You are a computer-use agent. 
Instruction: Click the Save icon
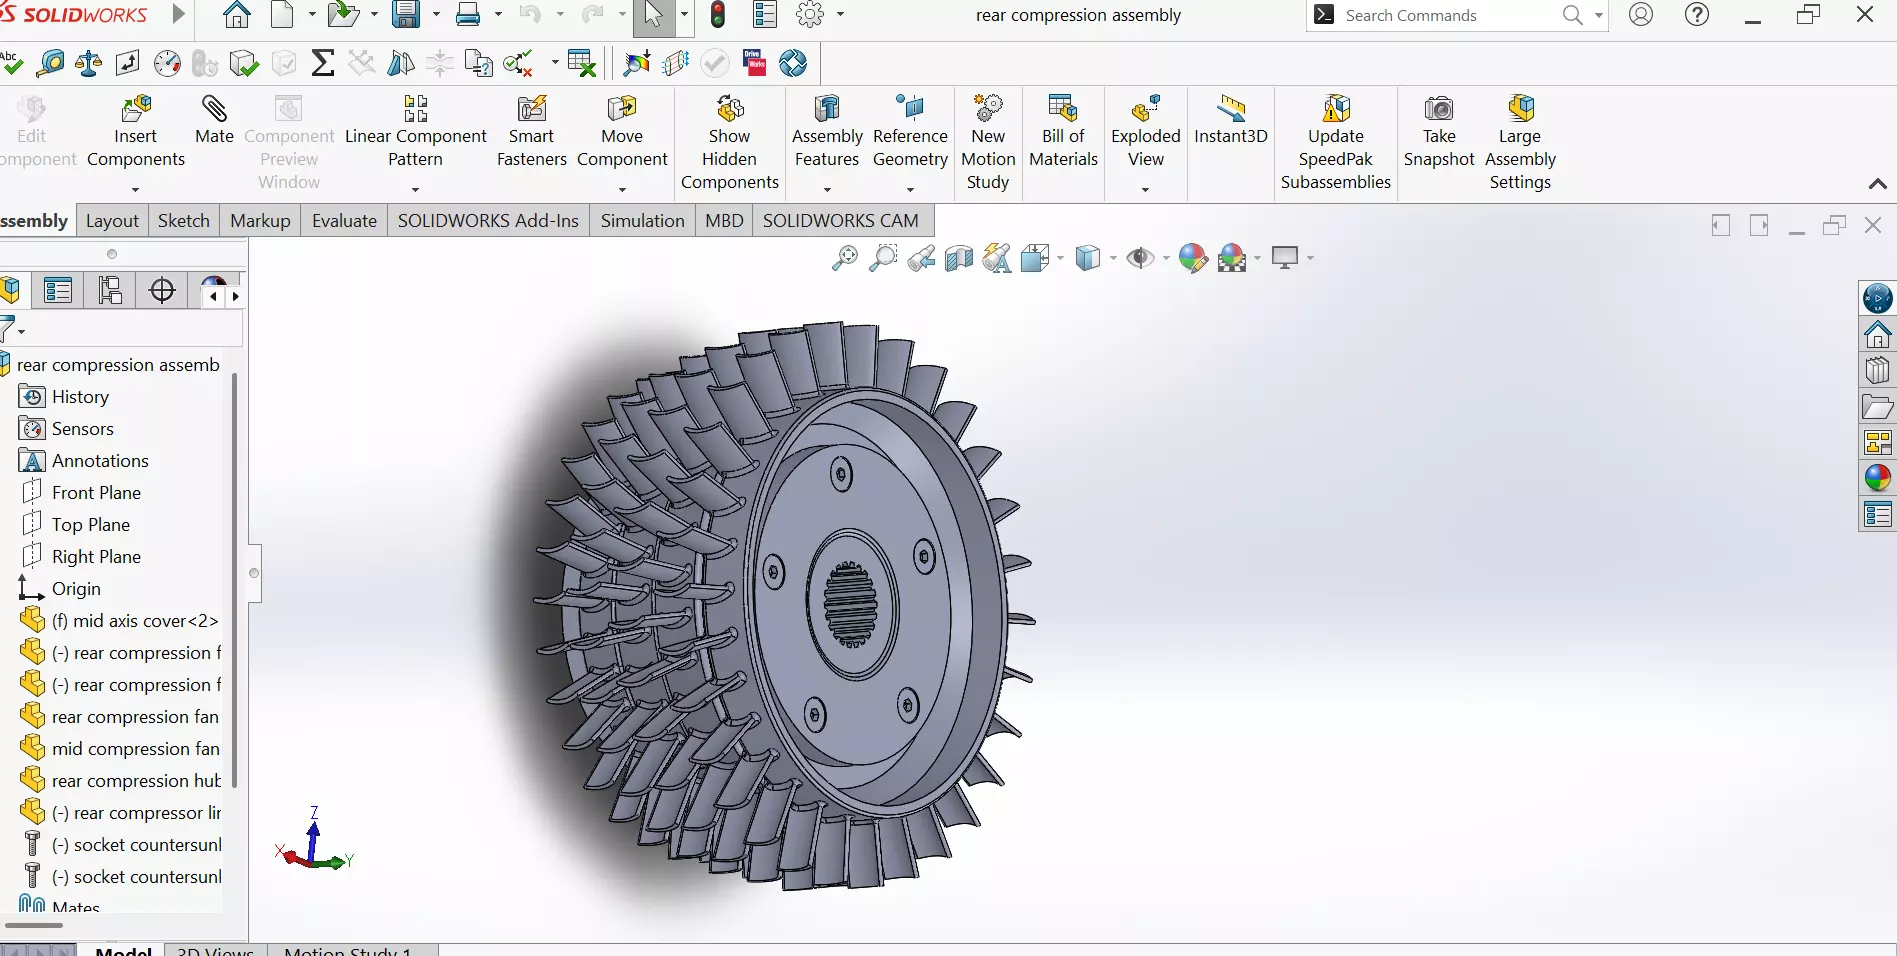tap(406, 15)
